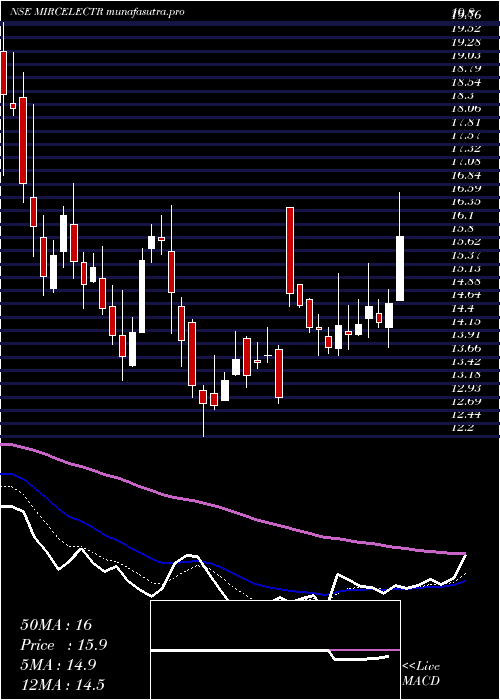Select the 19.52 price axis label

(x=466, y=29)
